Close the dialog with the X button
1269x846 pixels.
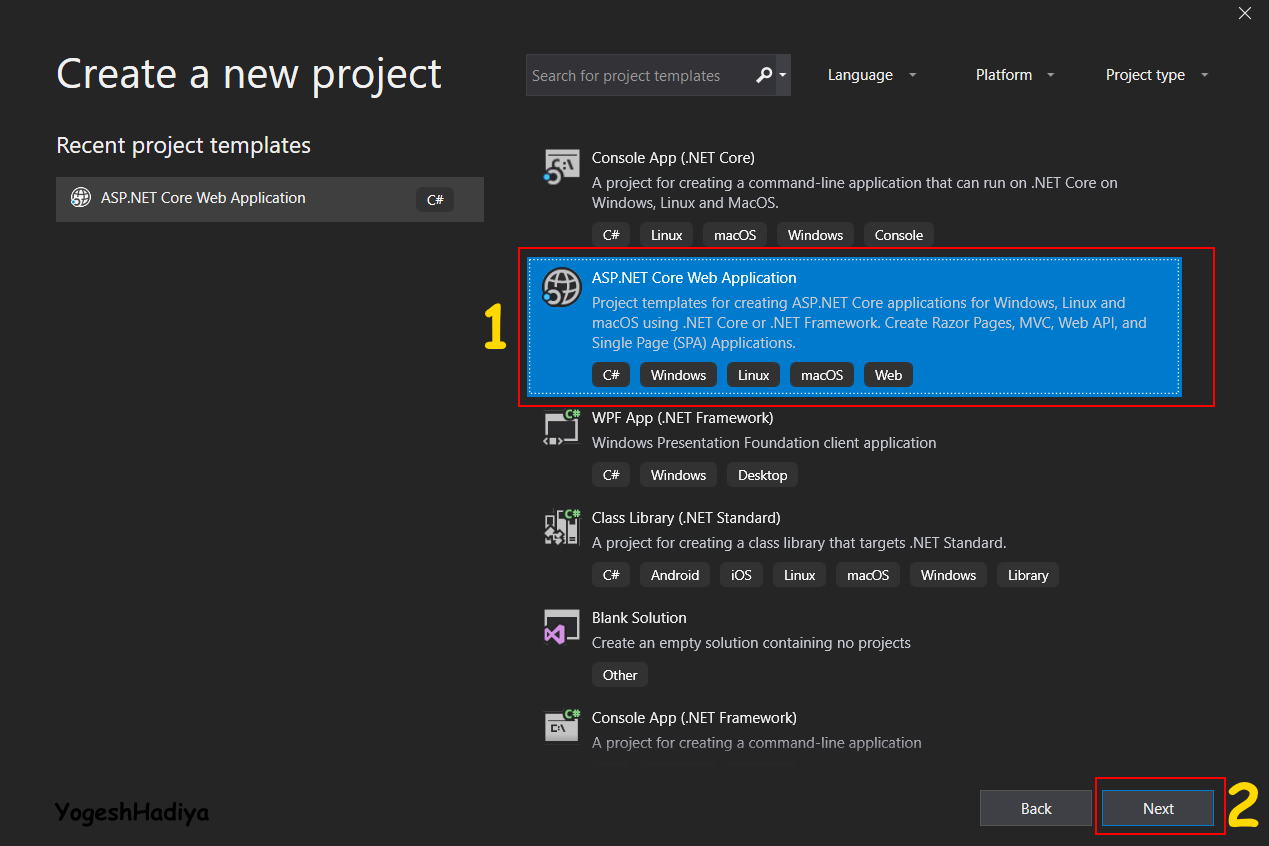coord(1245,13)
